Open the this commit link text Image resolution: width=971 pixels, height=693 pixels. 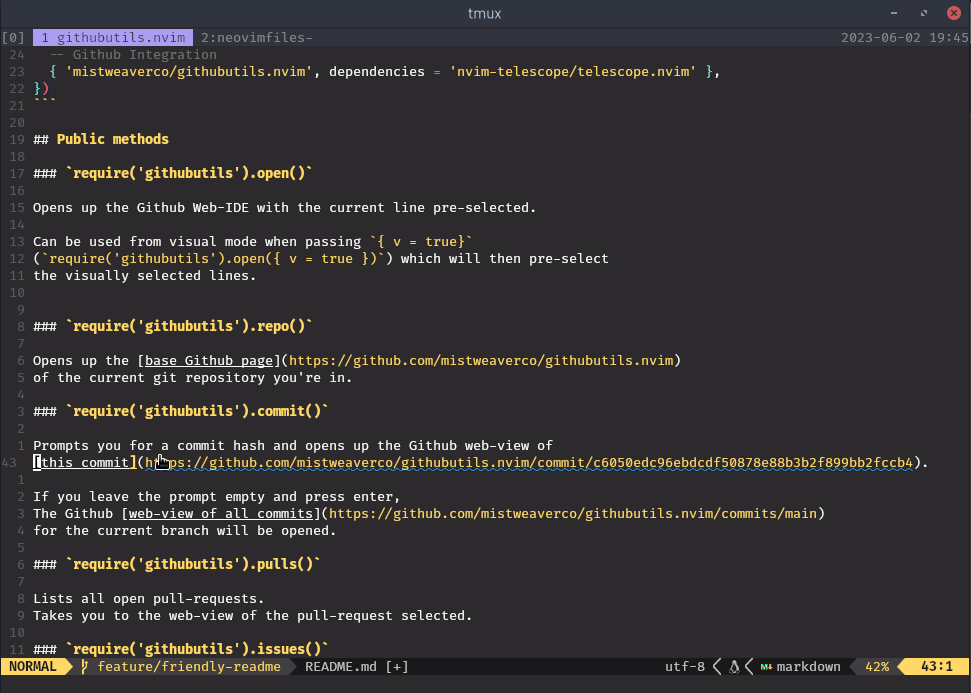click(85, 463)
